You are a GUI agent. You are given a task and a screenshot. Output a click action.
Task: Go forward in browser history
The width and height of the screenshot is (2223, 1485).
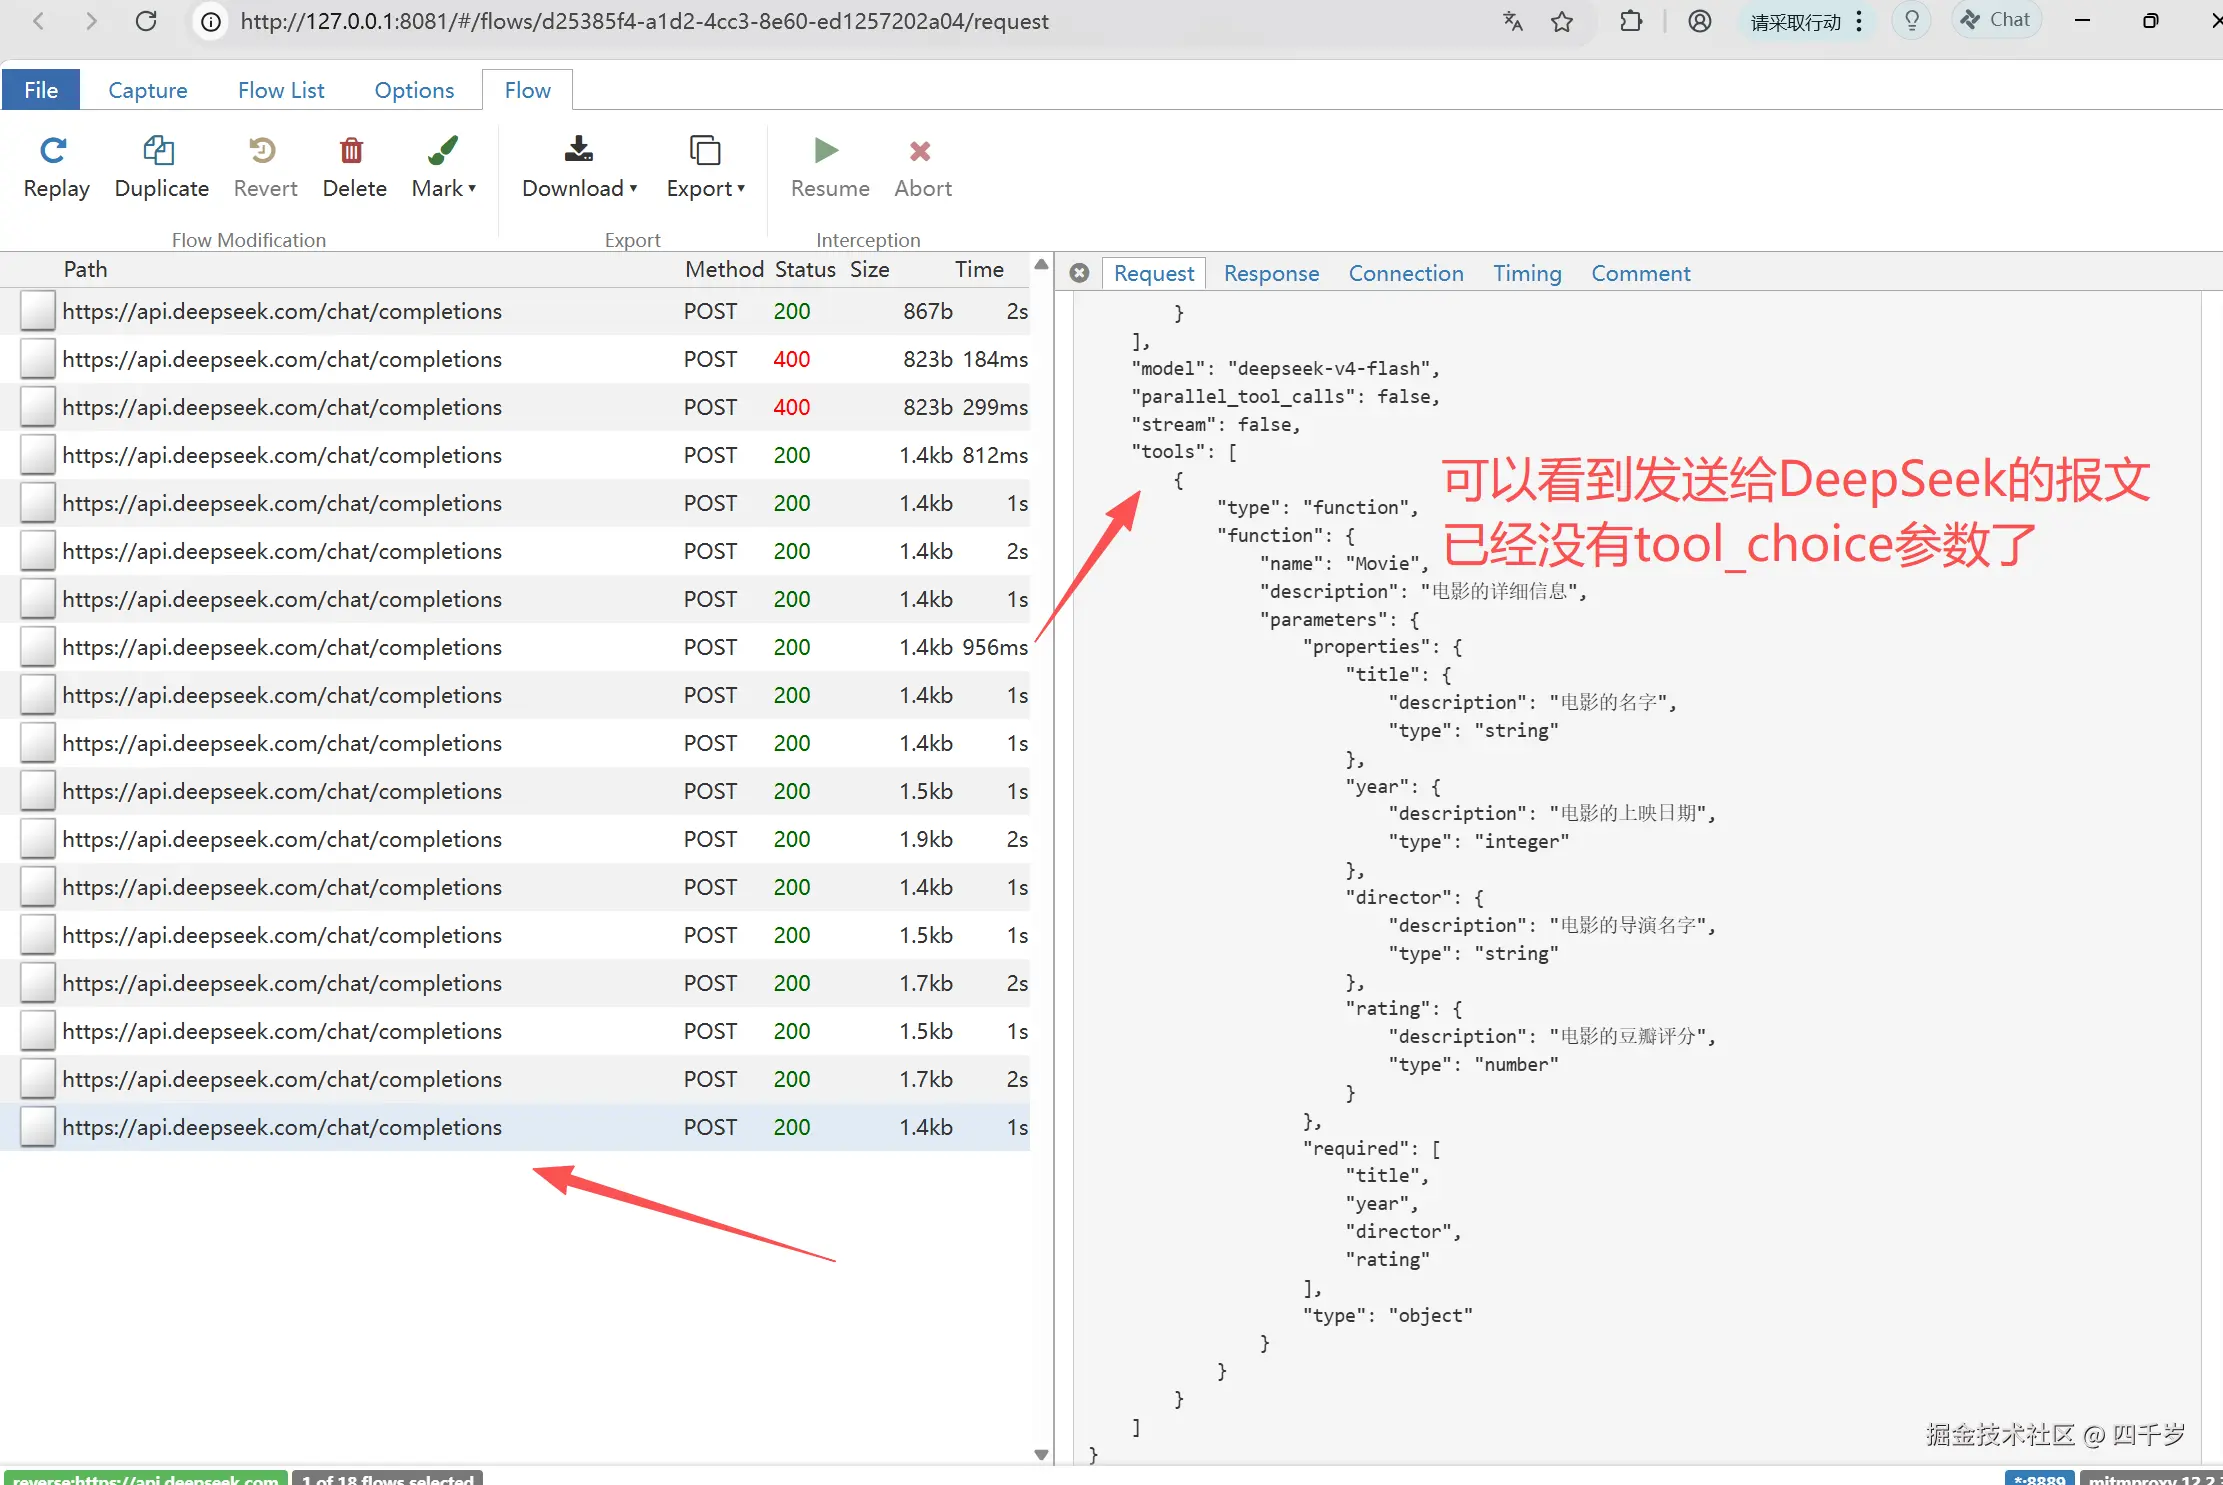pyautogui.click(x=91, y=21)
